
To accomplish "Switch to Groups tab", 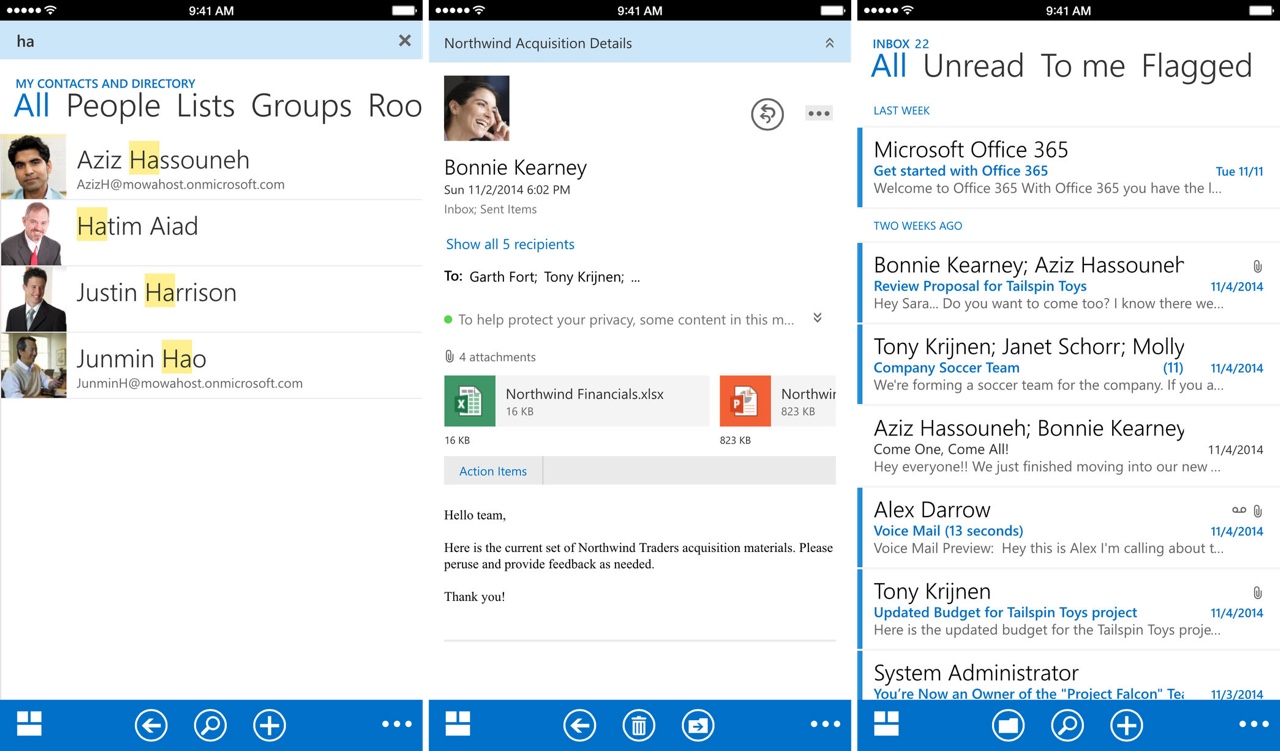I will (301, 107).
